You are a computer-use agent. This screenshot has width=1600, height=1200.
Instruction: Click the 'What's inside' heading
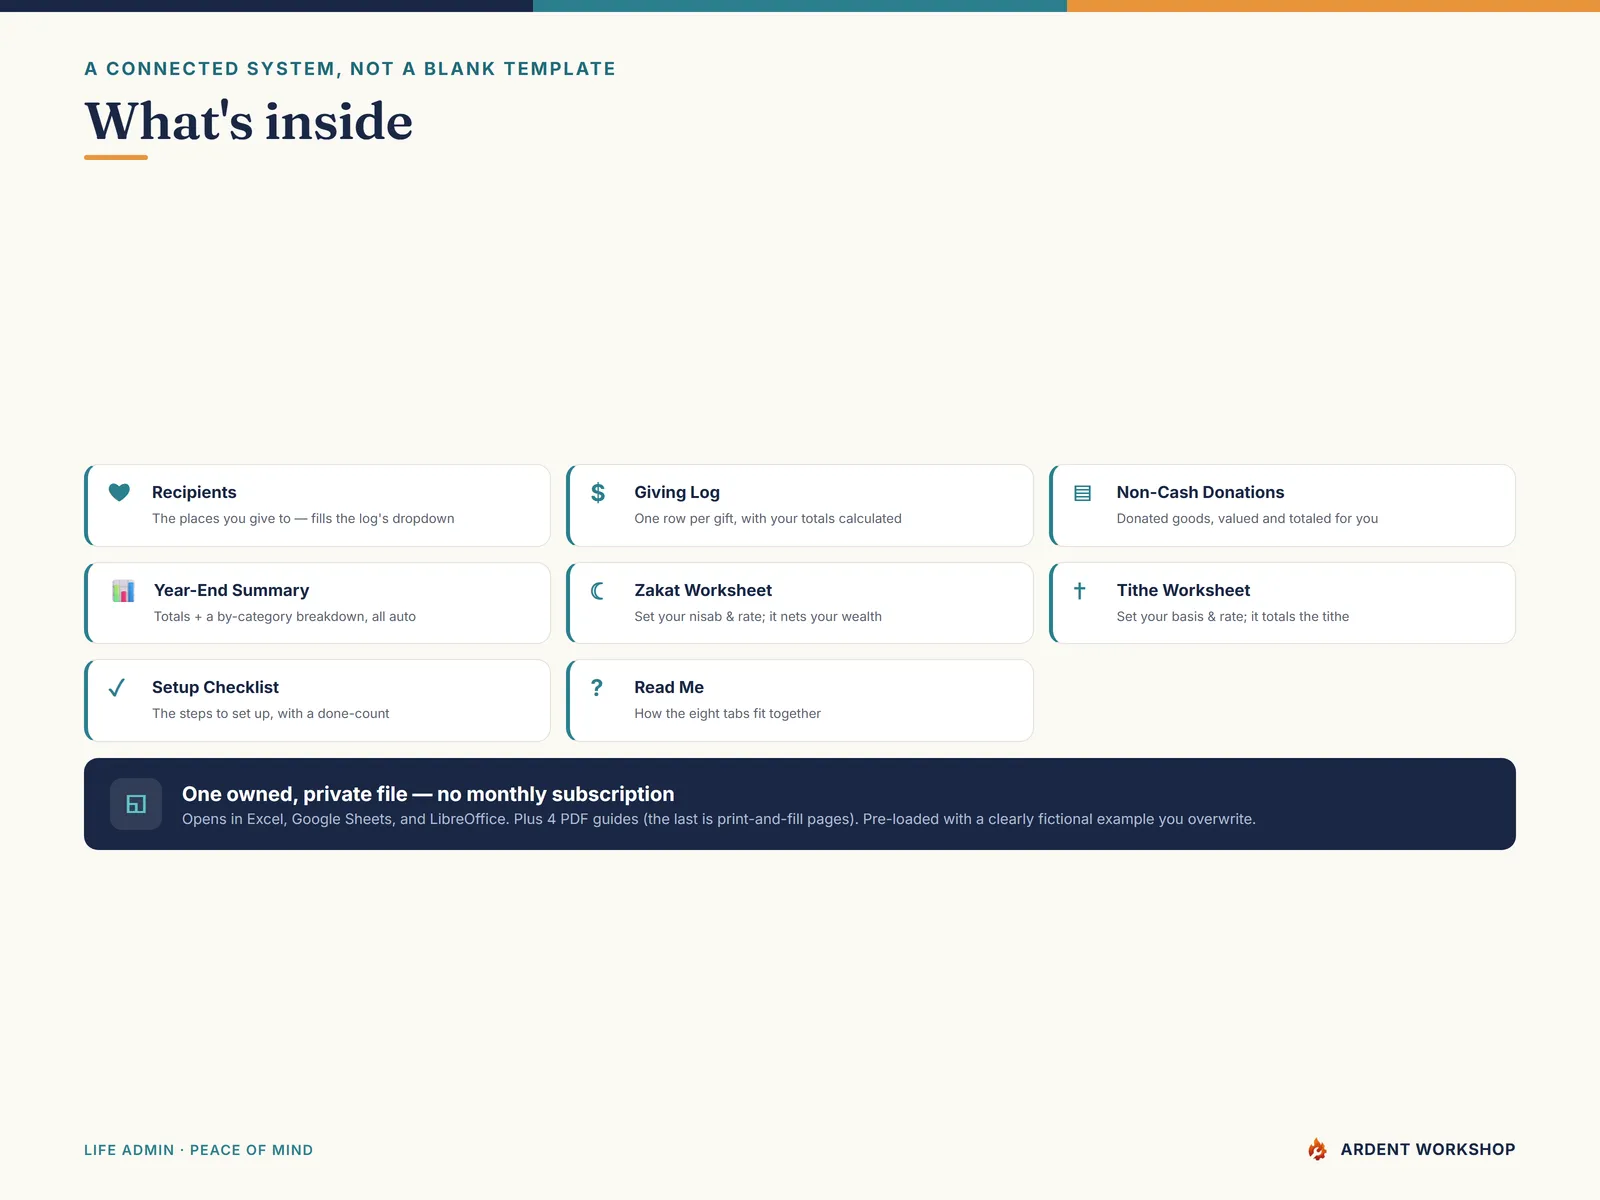249,121
